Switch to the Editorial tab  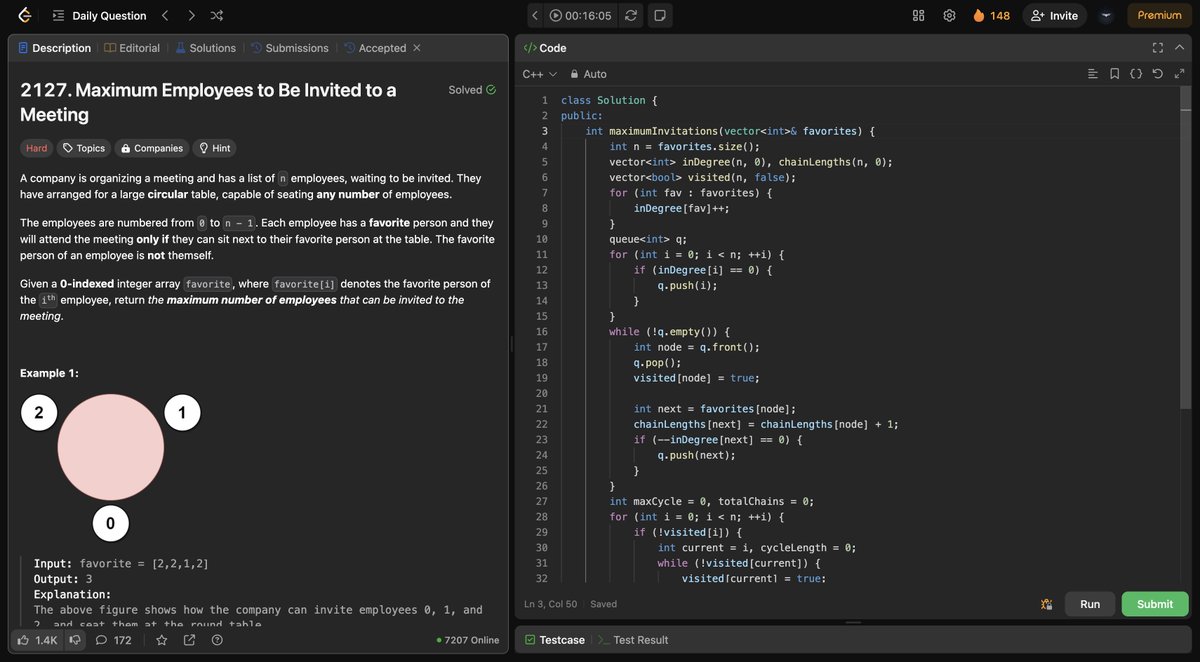tap(131, 47)
